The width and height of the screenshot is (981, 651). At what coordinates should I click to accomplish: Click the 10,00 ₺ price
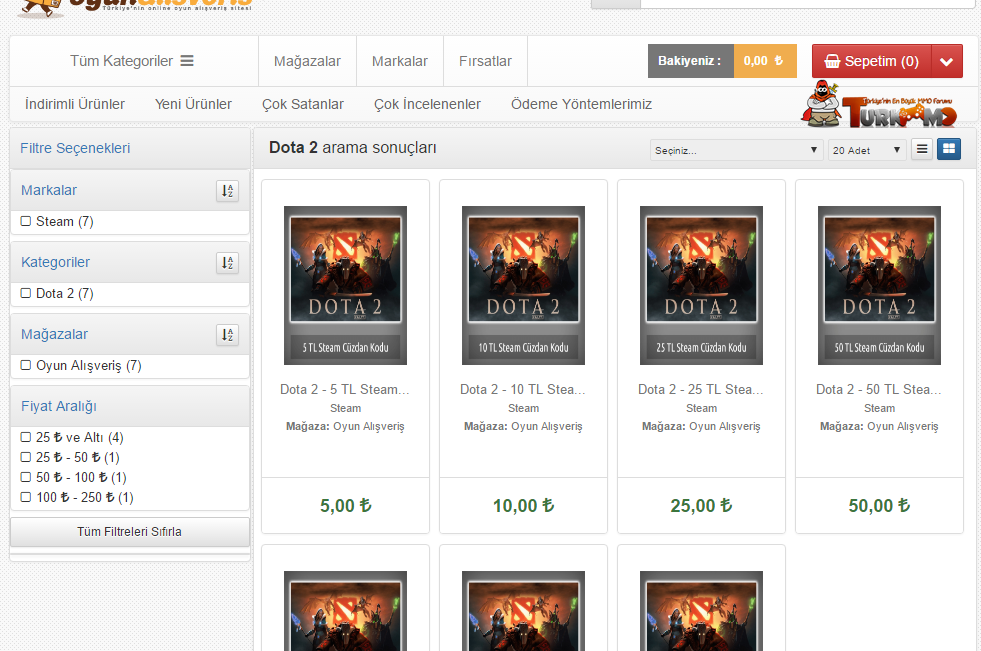tap(523, 505)
